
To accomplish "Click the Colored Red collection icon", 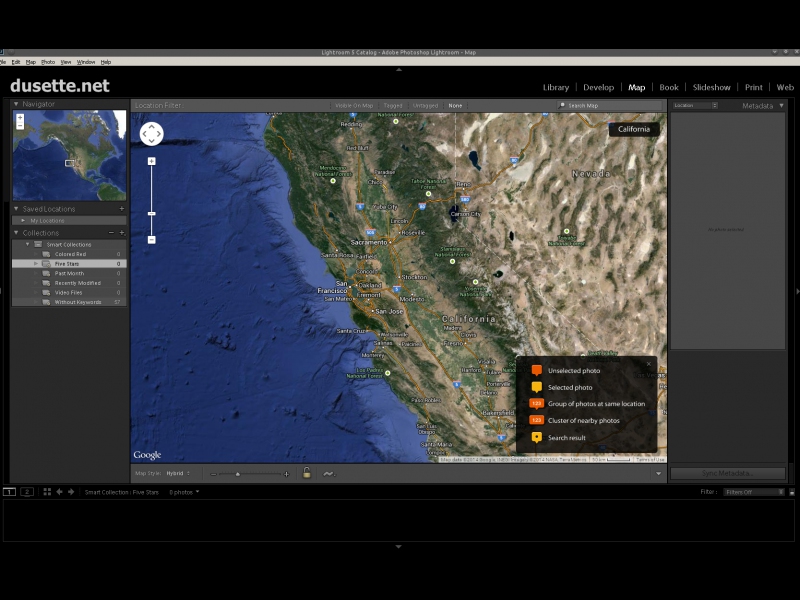I will (46, 254).
